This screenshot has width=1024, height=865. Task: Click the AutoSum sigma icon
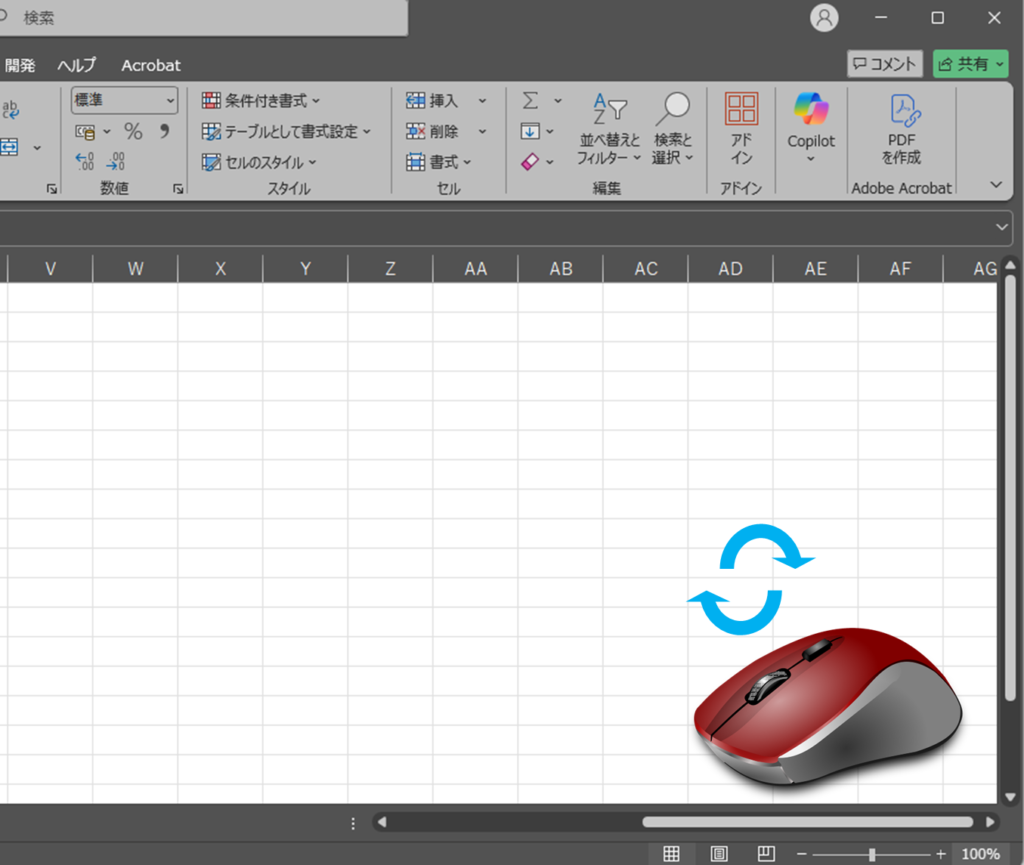530,101
